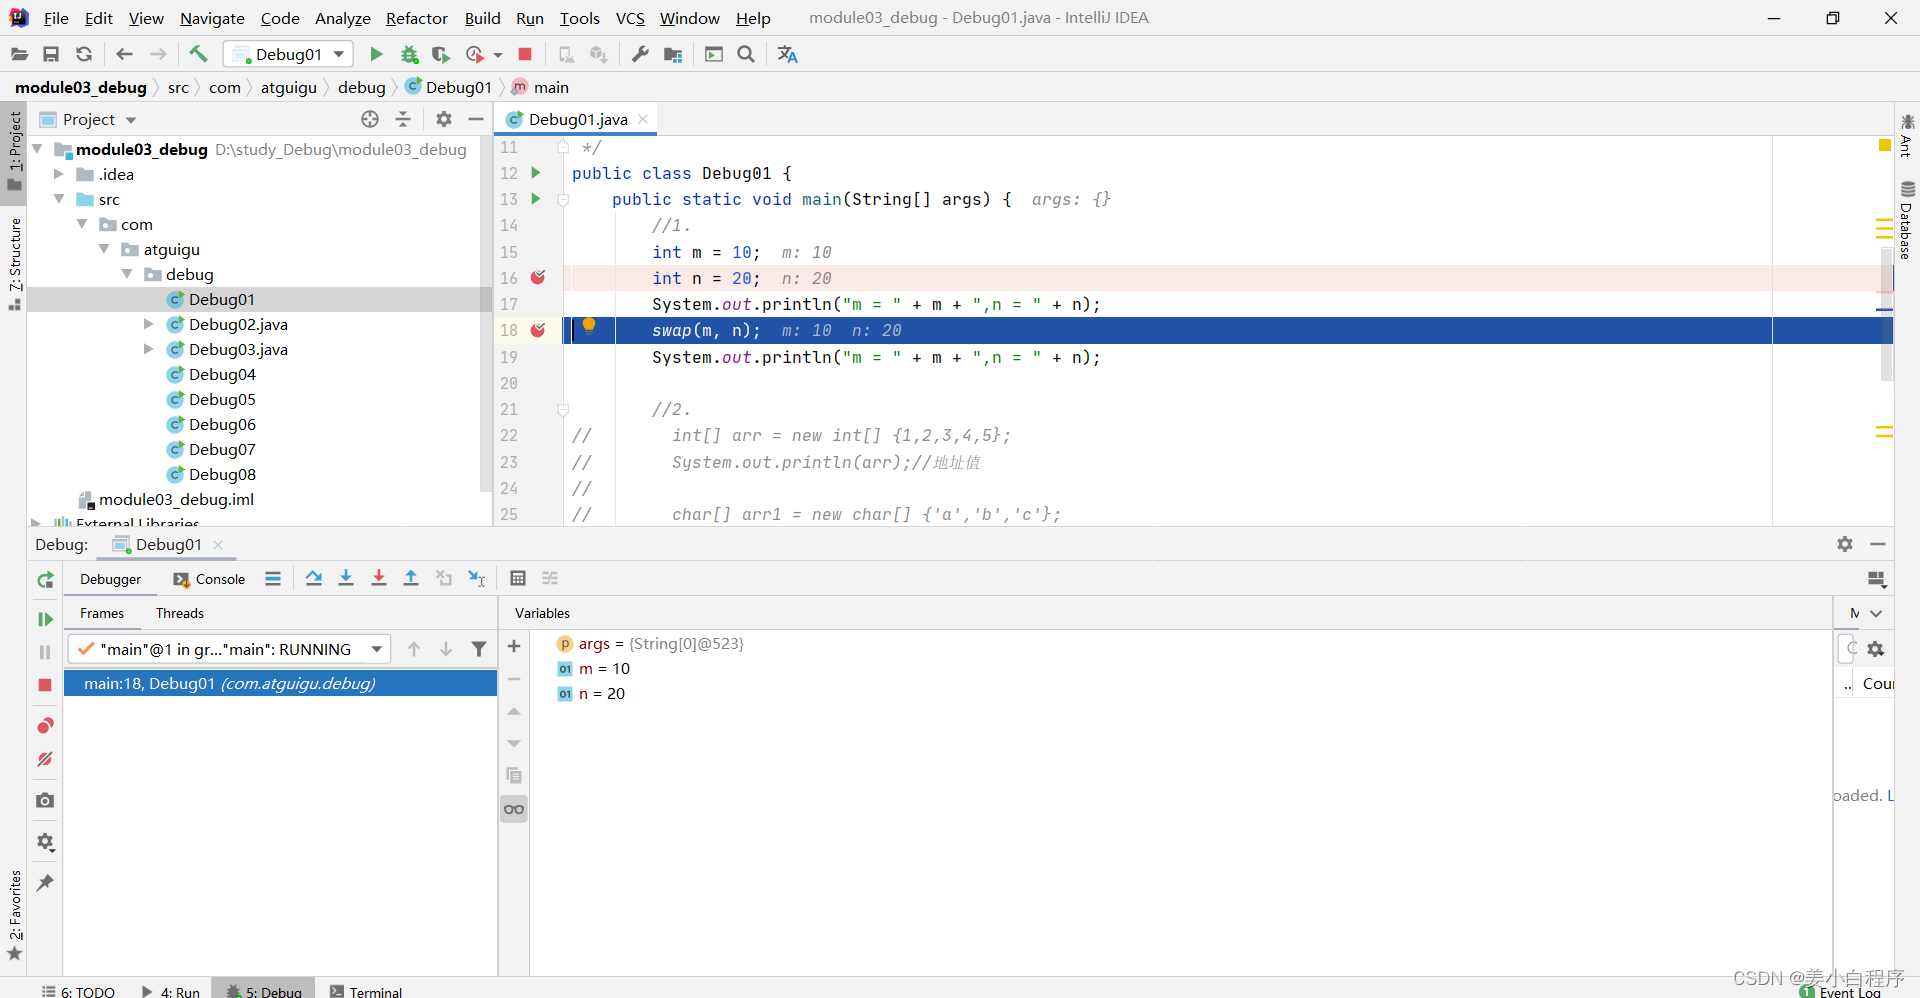Get thread dump with the camera icon
1920x998 pixels.
(45, 800)
